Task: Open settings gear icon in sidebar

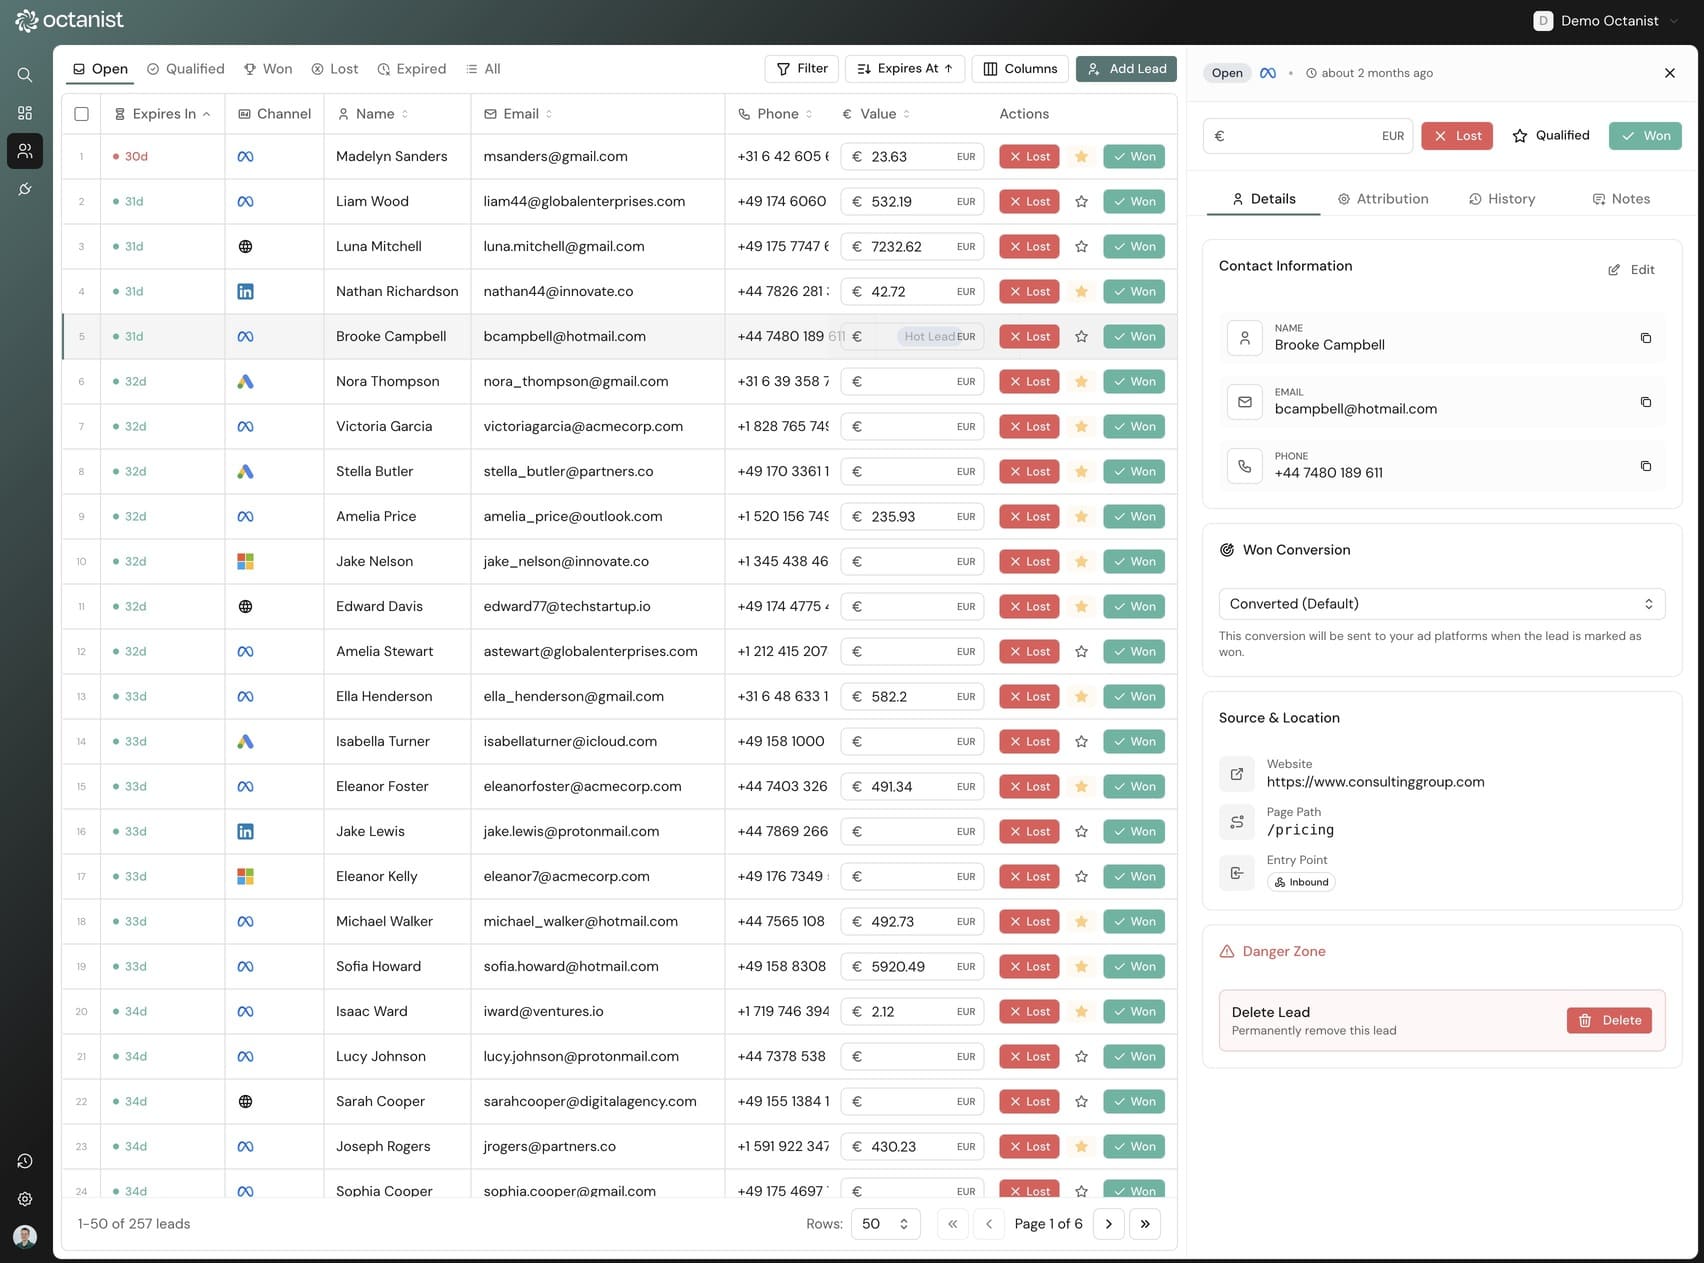Action: [x=25, y=1199]
